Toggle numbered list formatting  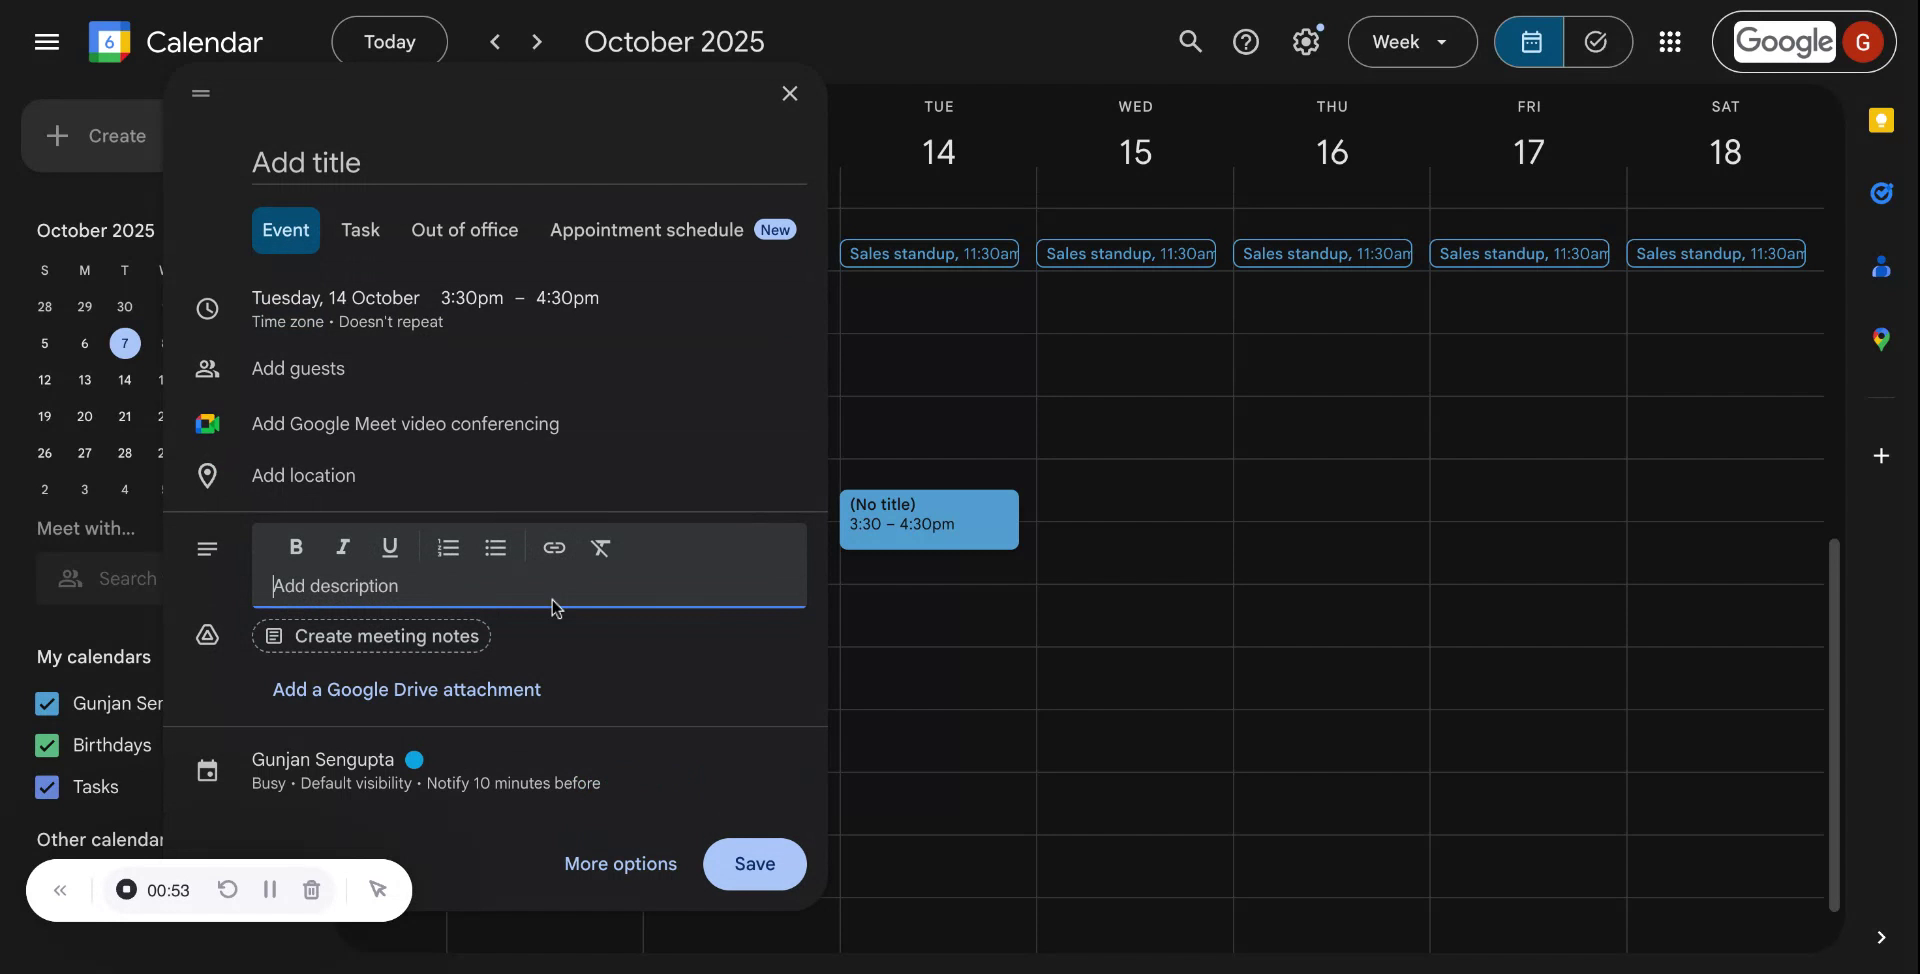pos(448,548)
